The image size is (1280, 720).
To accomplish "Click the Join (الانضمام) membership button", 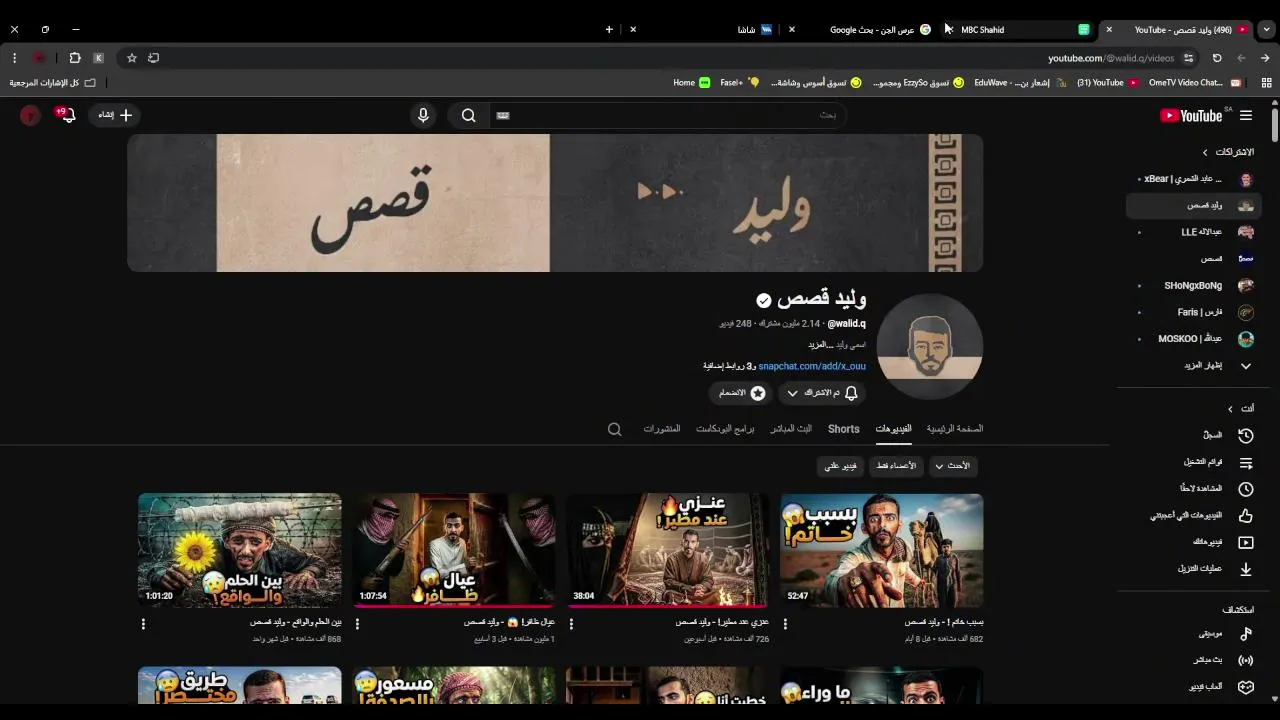I will 741,393.
